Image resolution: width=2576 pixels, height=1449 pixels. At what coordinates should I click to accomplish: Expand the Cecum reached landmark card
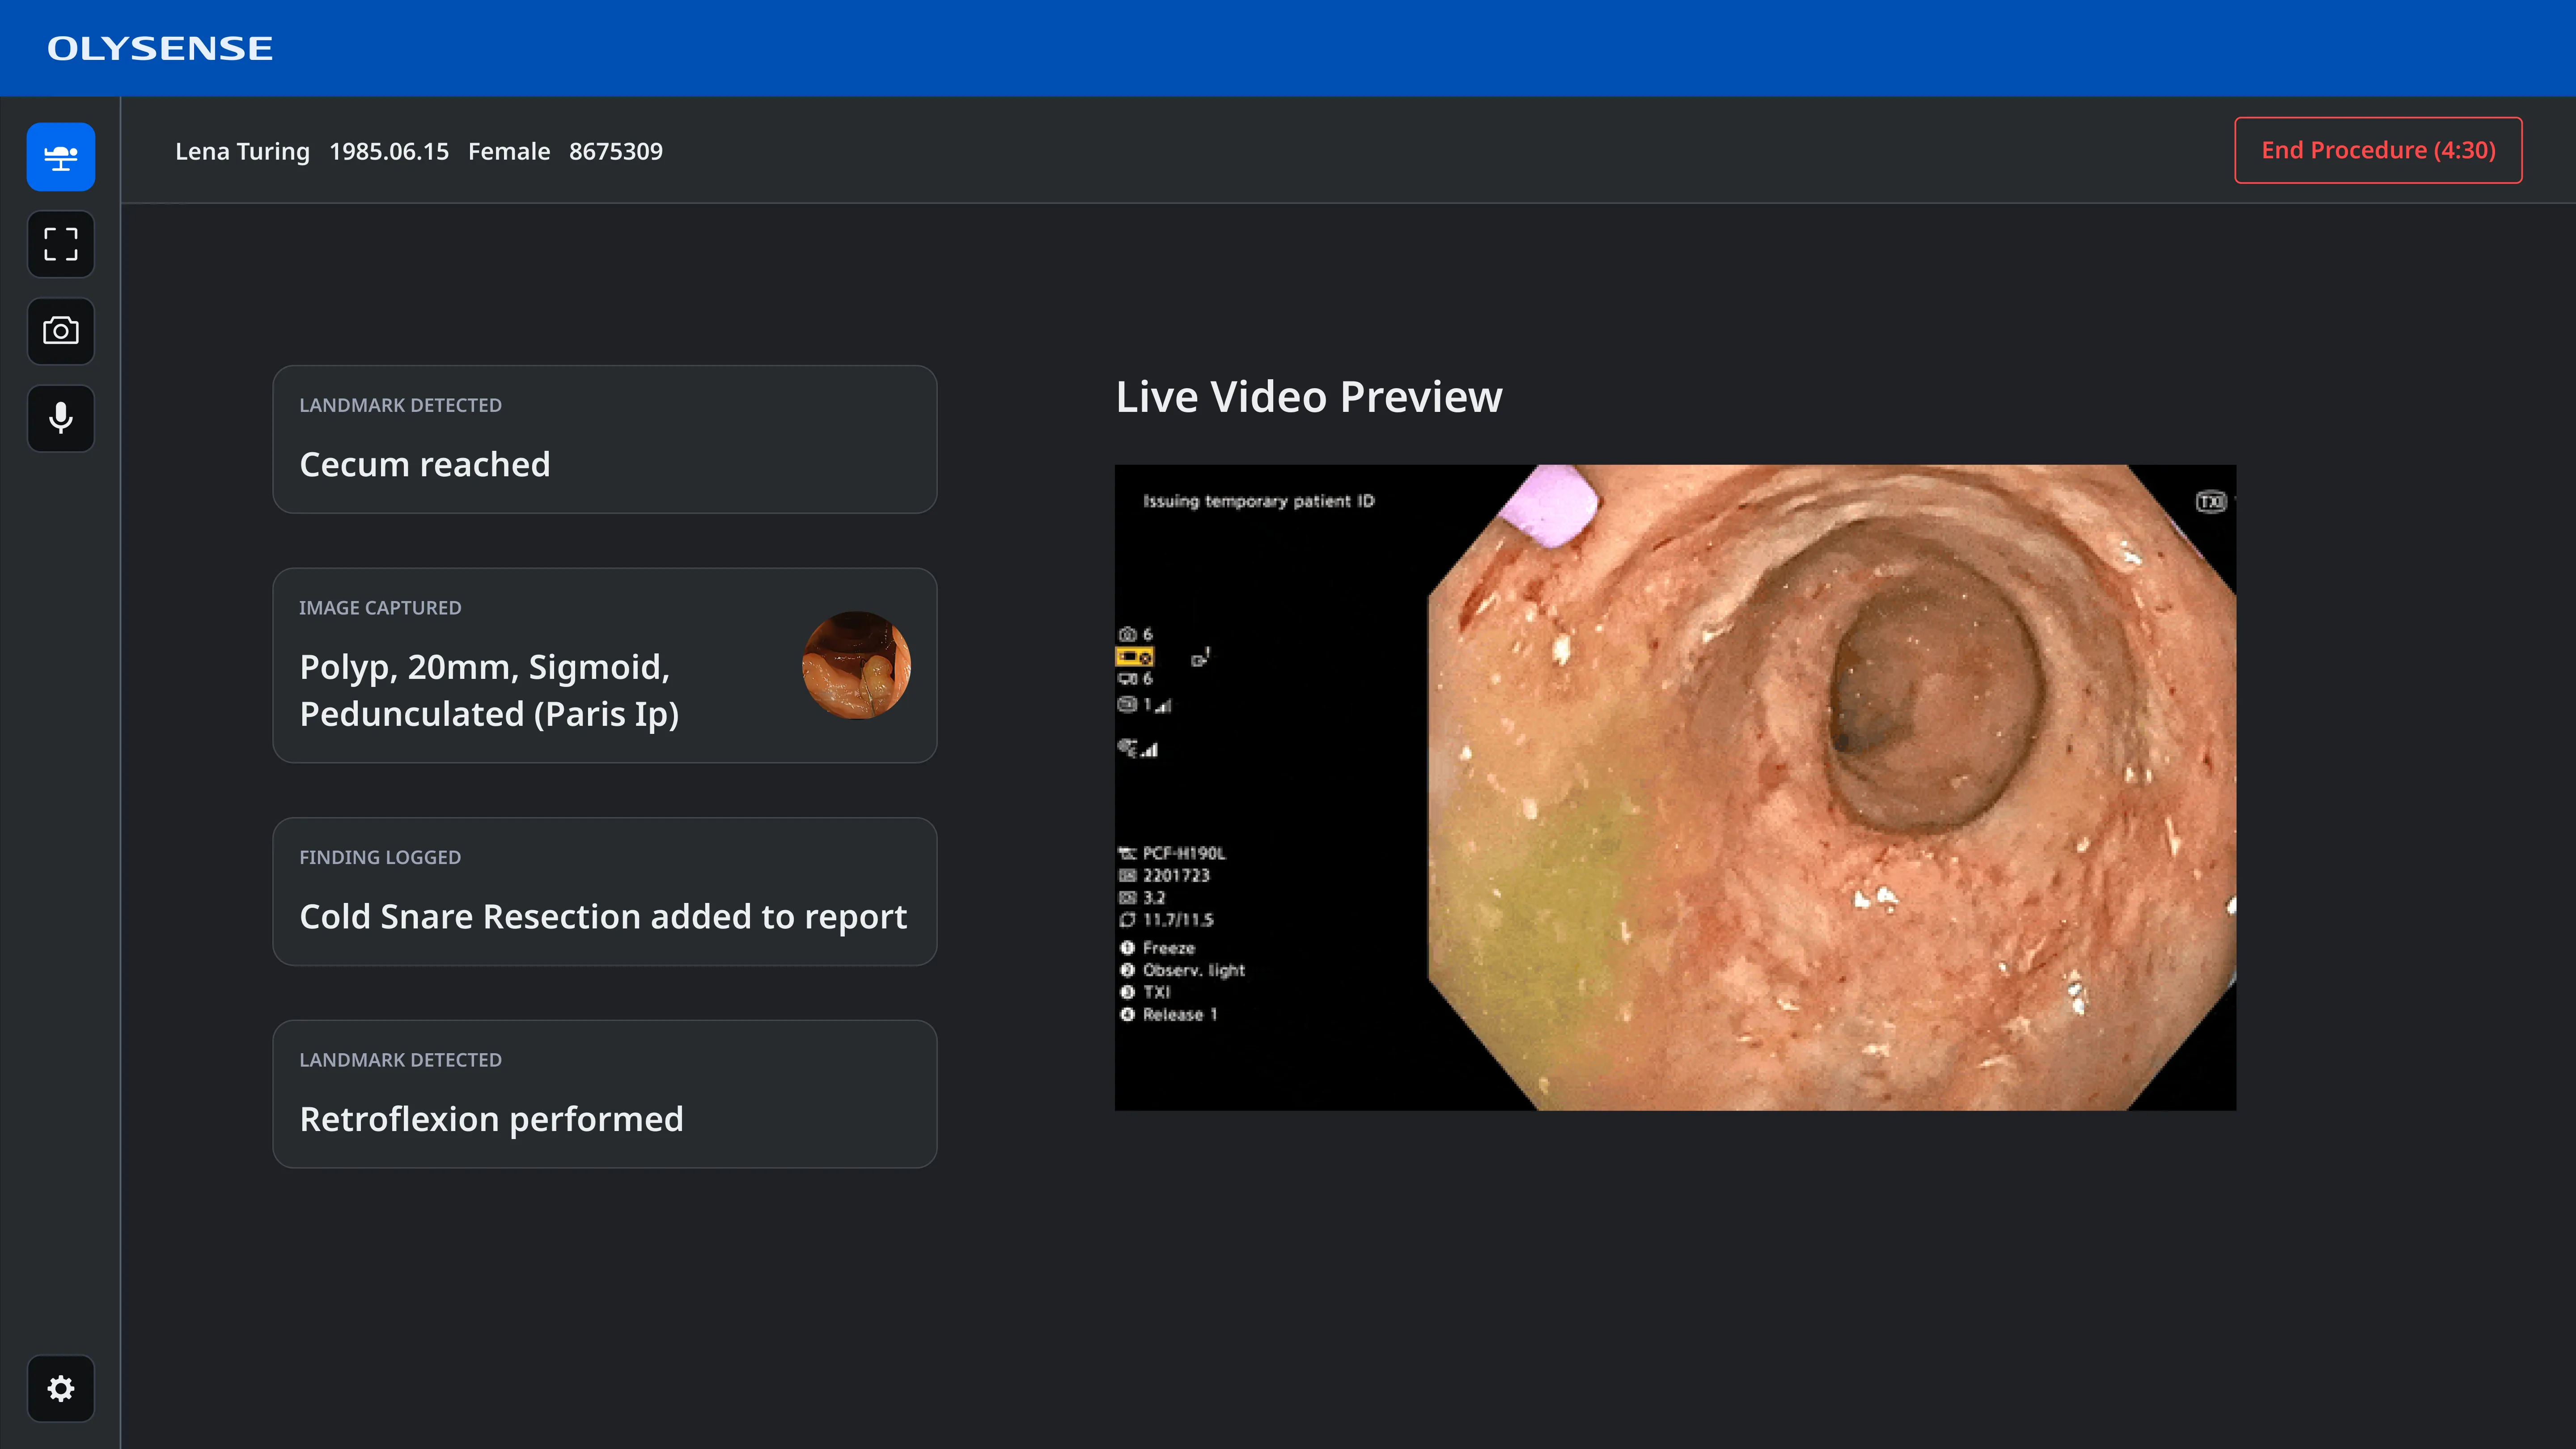(604, 439)
